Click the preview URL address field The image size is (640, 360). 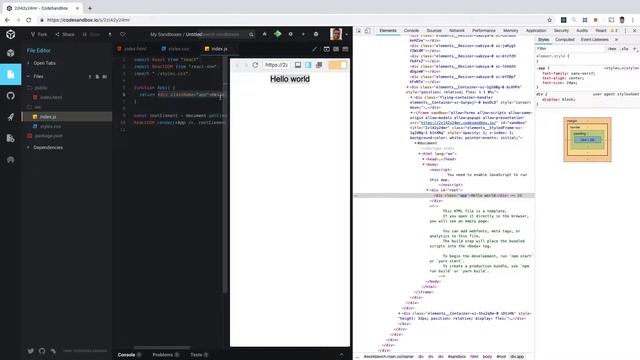click(x=276, y=65)
